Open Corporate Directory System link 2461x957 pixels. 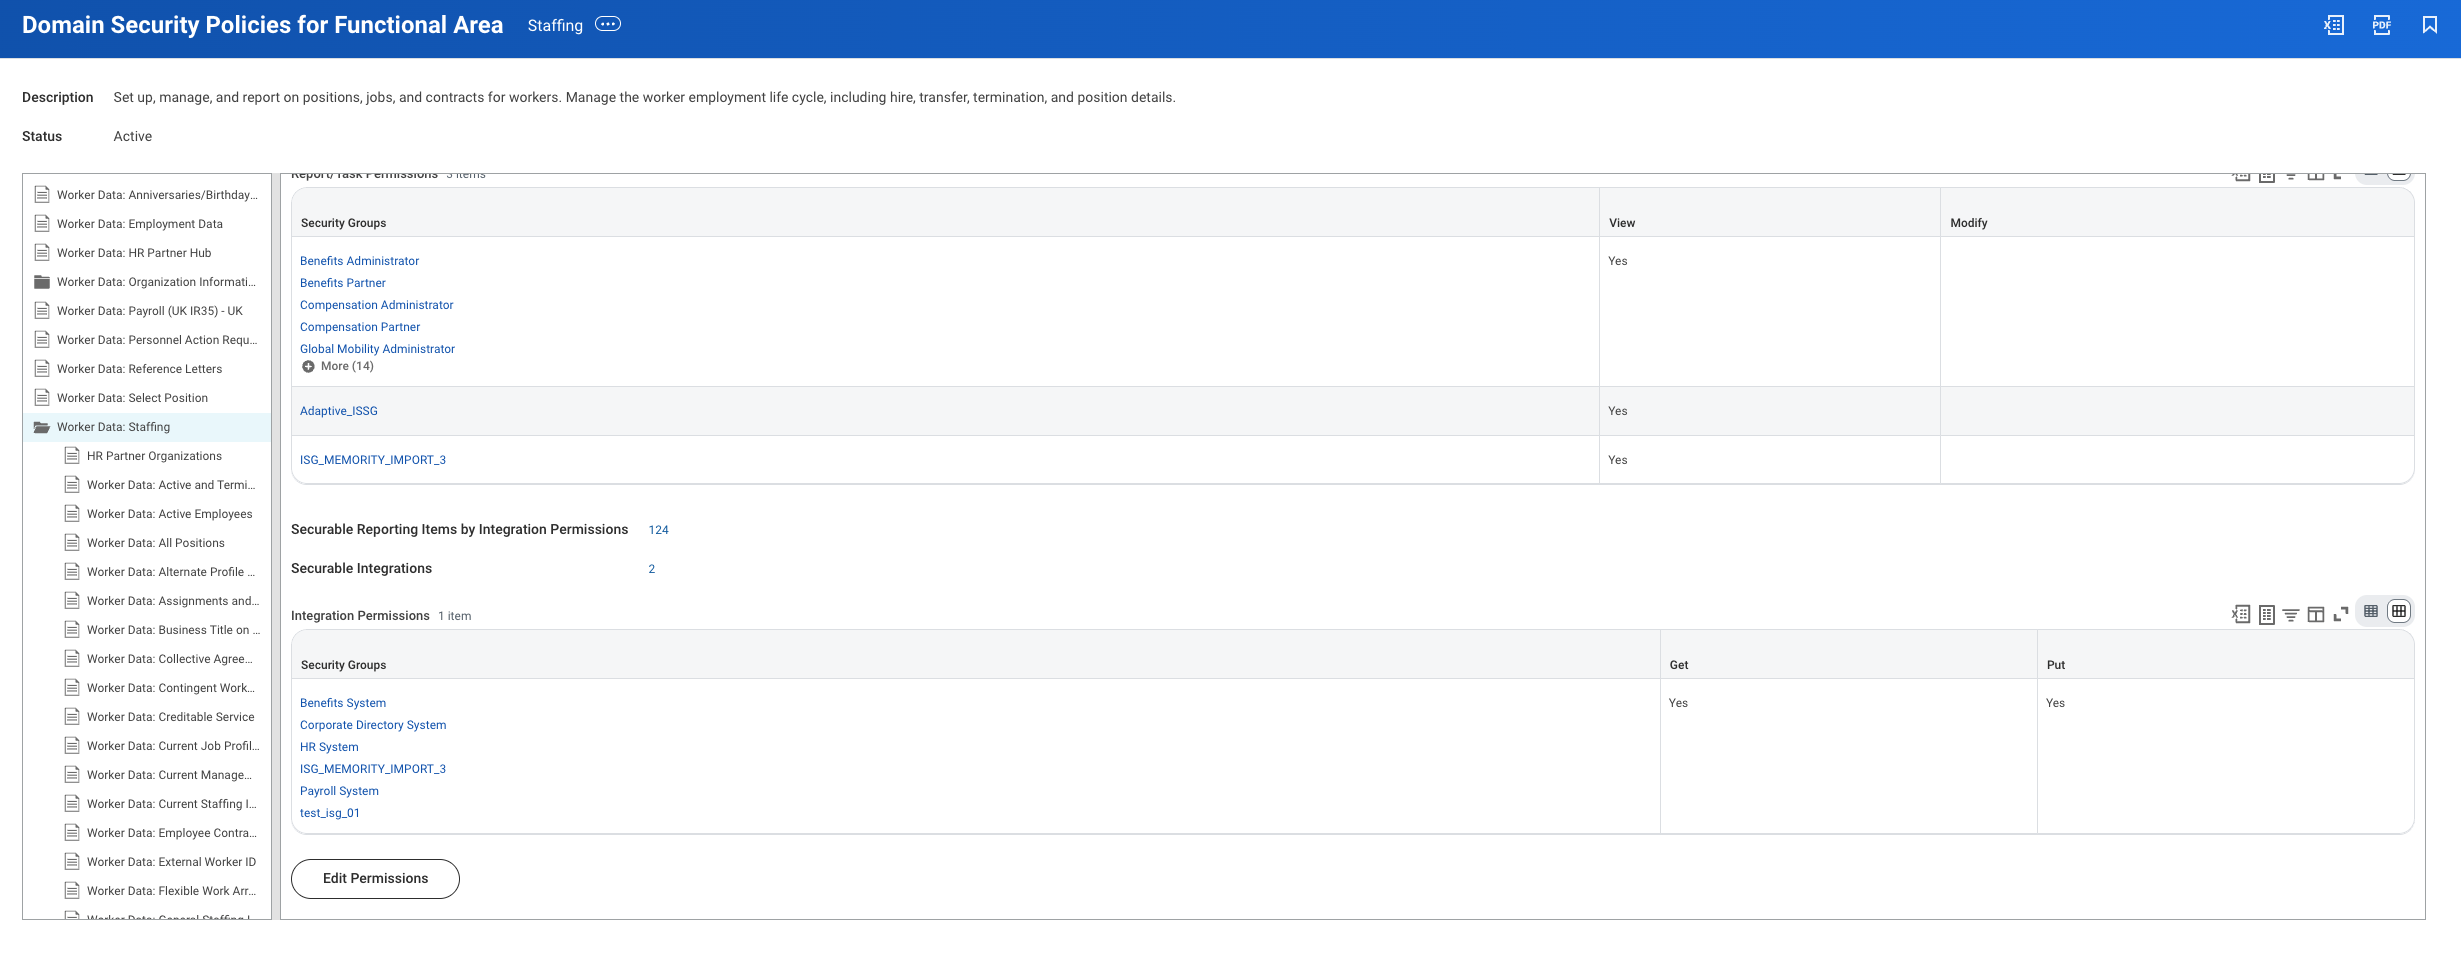point(373,725)
